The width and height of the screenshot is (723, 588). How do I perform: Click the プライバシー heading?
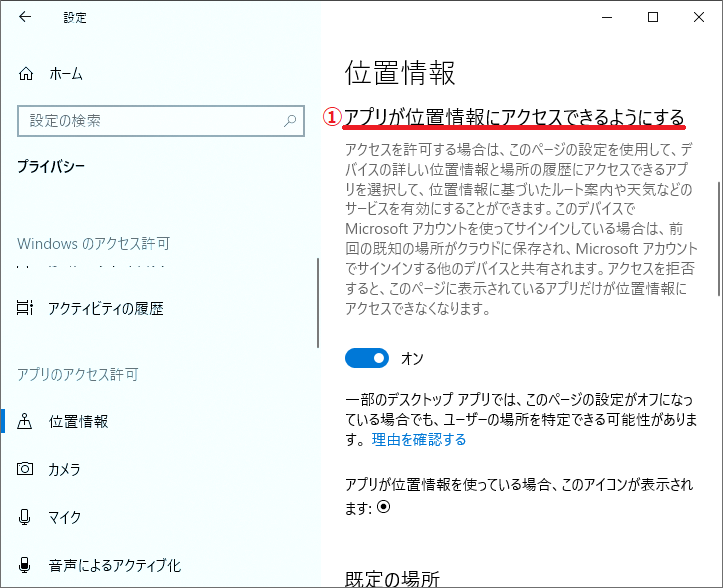coord(51,166)
